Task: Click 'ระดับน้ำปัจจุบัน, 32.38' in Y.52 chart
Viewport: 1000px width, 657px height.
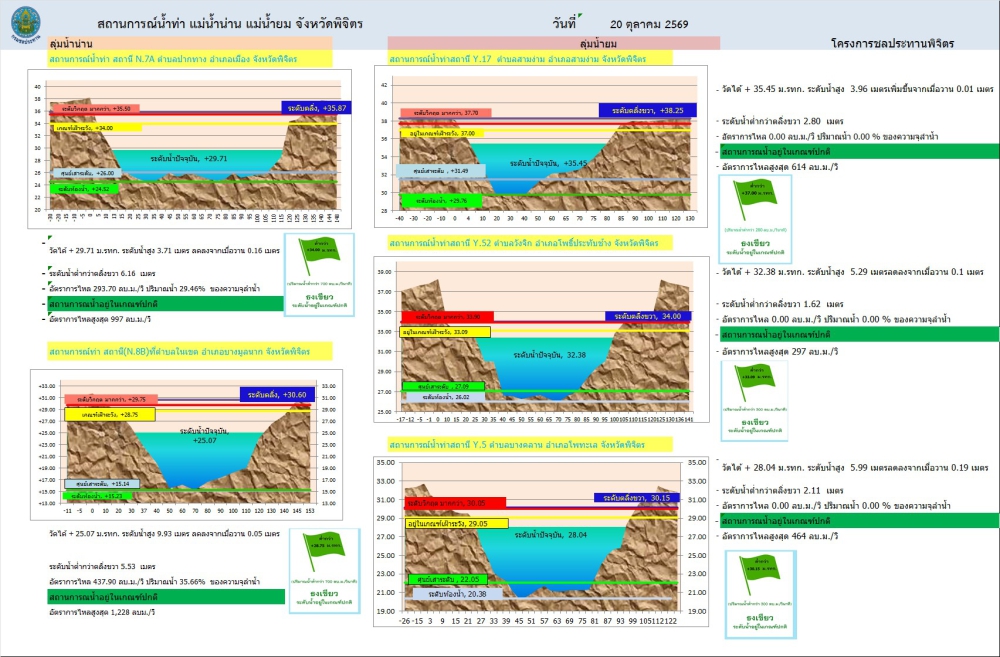Action: click(550, 355)
